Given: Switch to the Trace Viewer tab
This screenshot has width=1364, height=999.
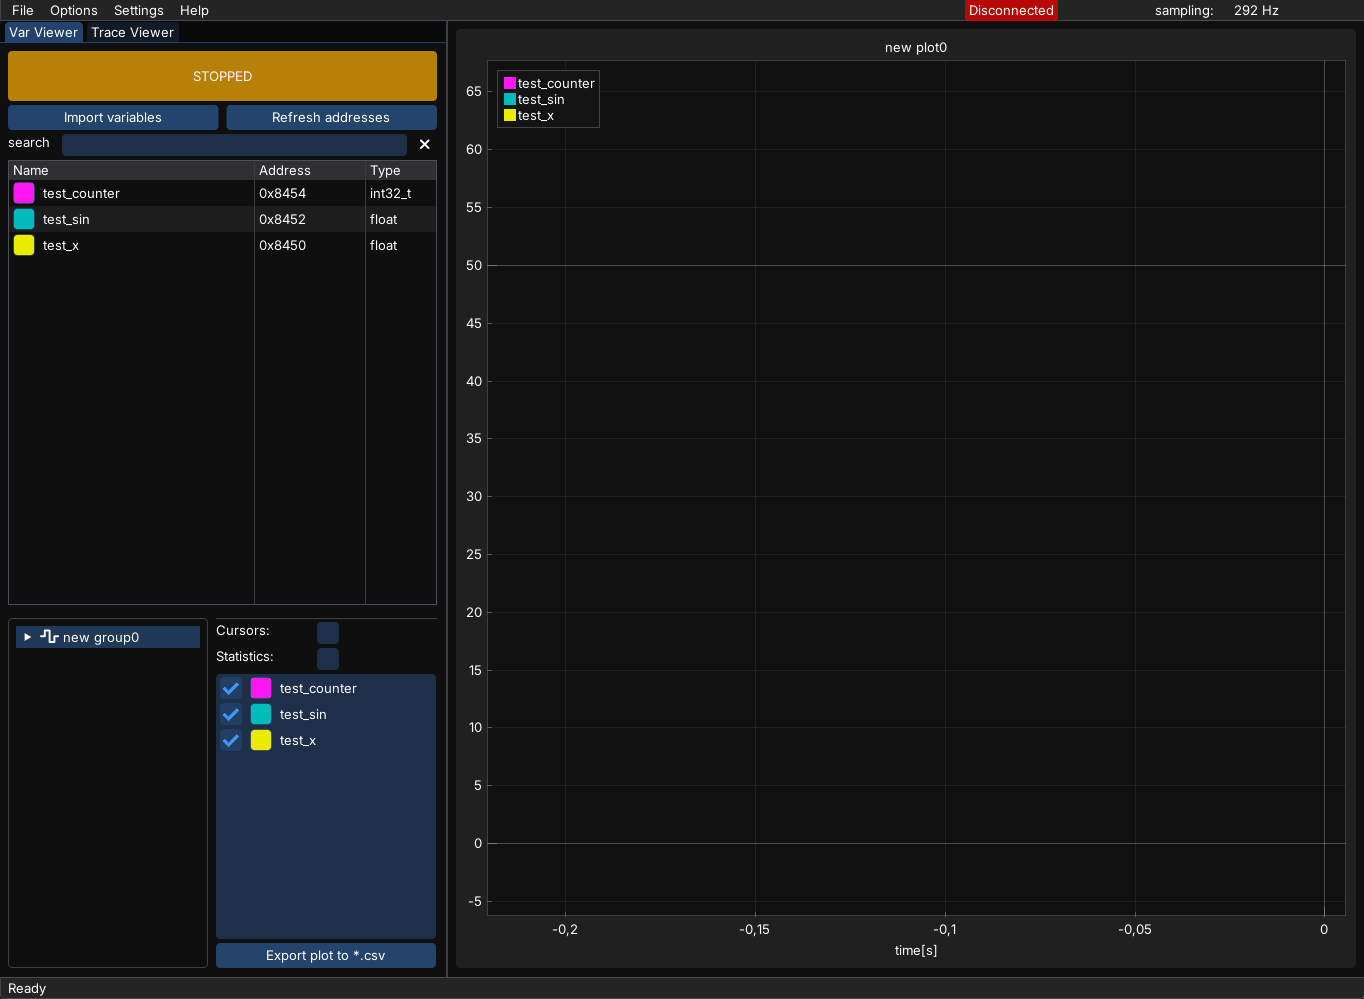Looking at the screenshot, I should [132, 32].
